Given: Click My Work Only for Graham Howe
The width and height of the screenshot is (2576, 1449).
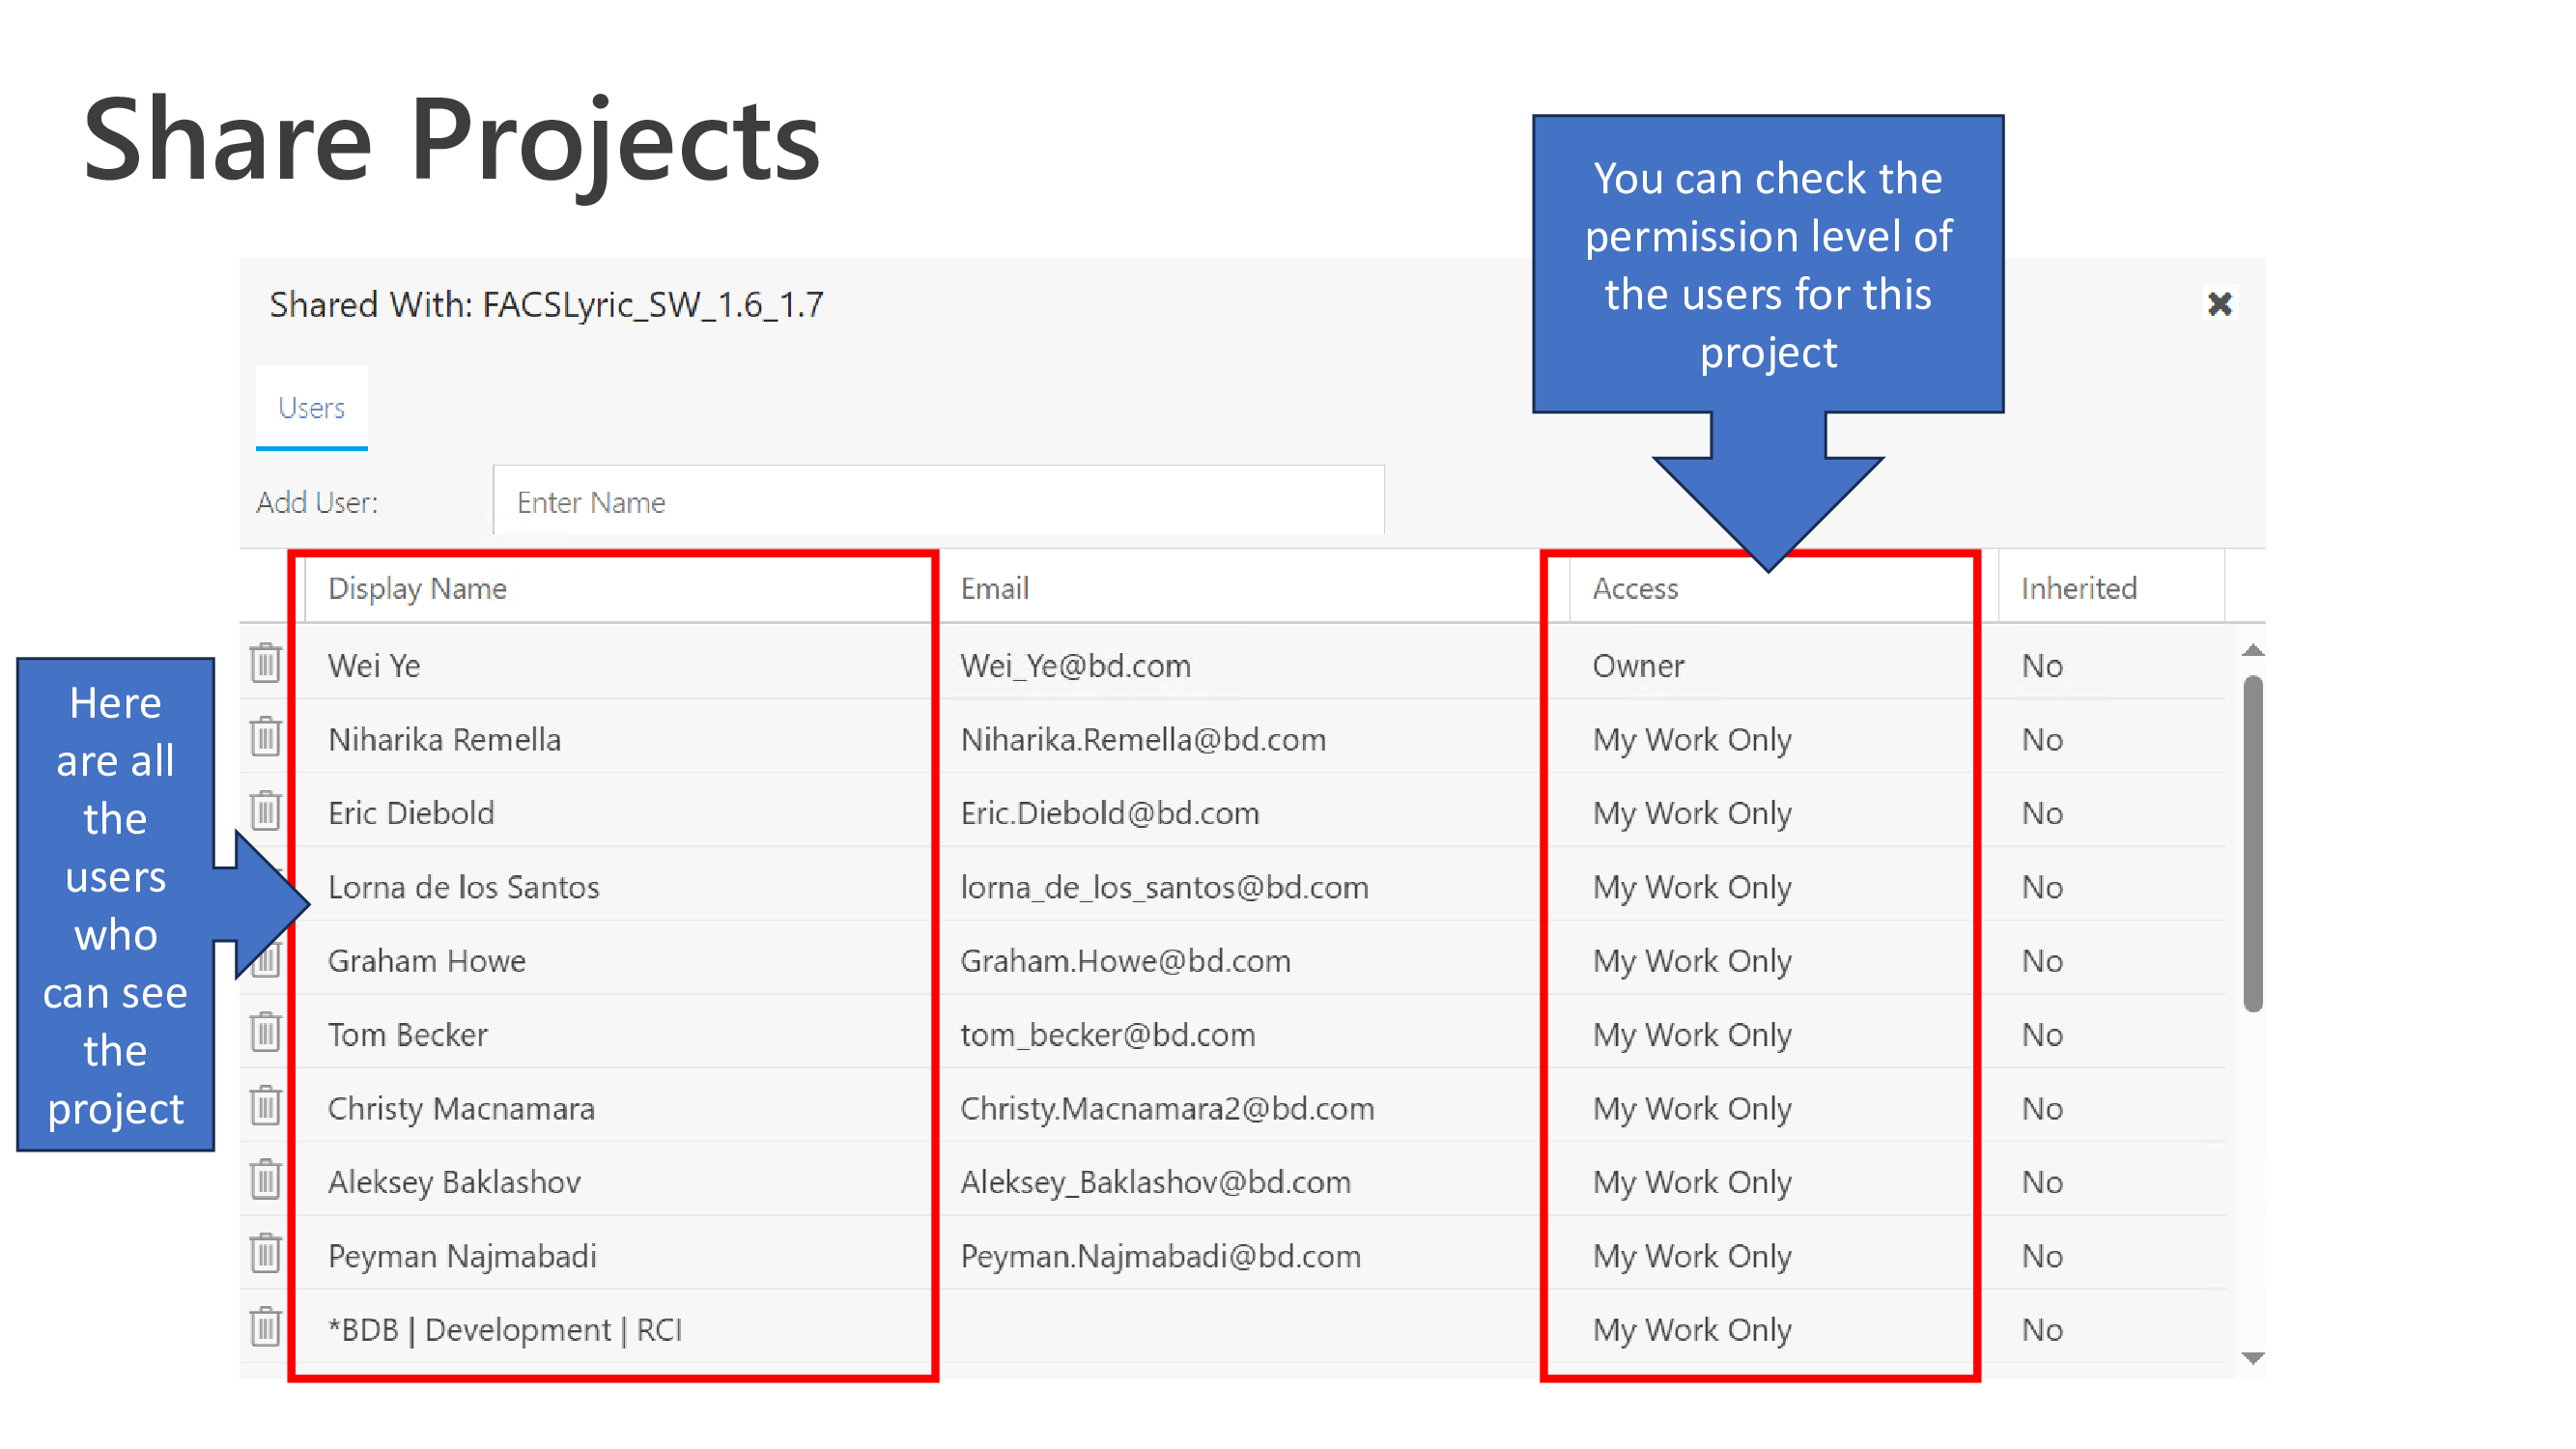Looking at the screenshot, I should tap(1692, 961).
